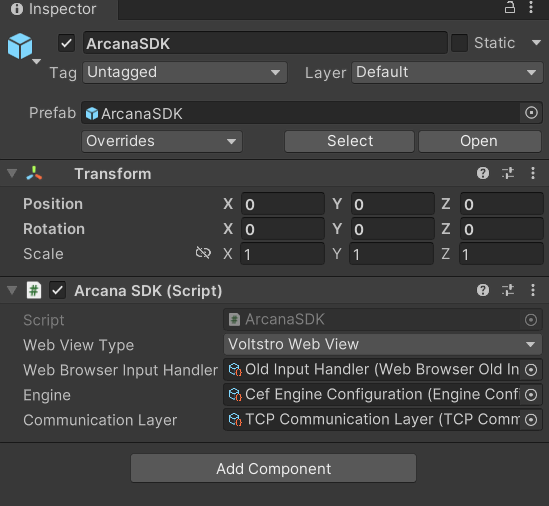Viewport: 549px width, 506px height.
Task: Click the blue cube GameObject icon
Action: tap(20, 46)
